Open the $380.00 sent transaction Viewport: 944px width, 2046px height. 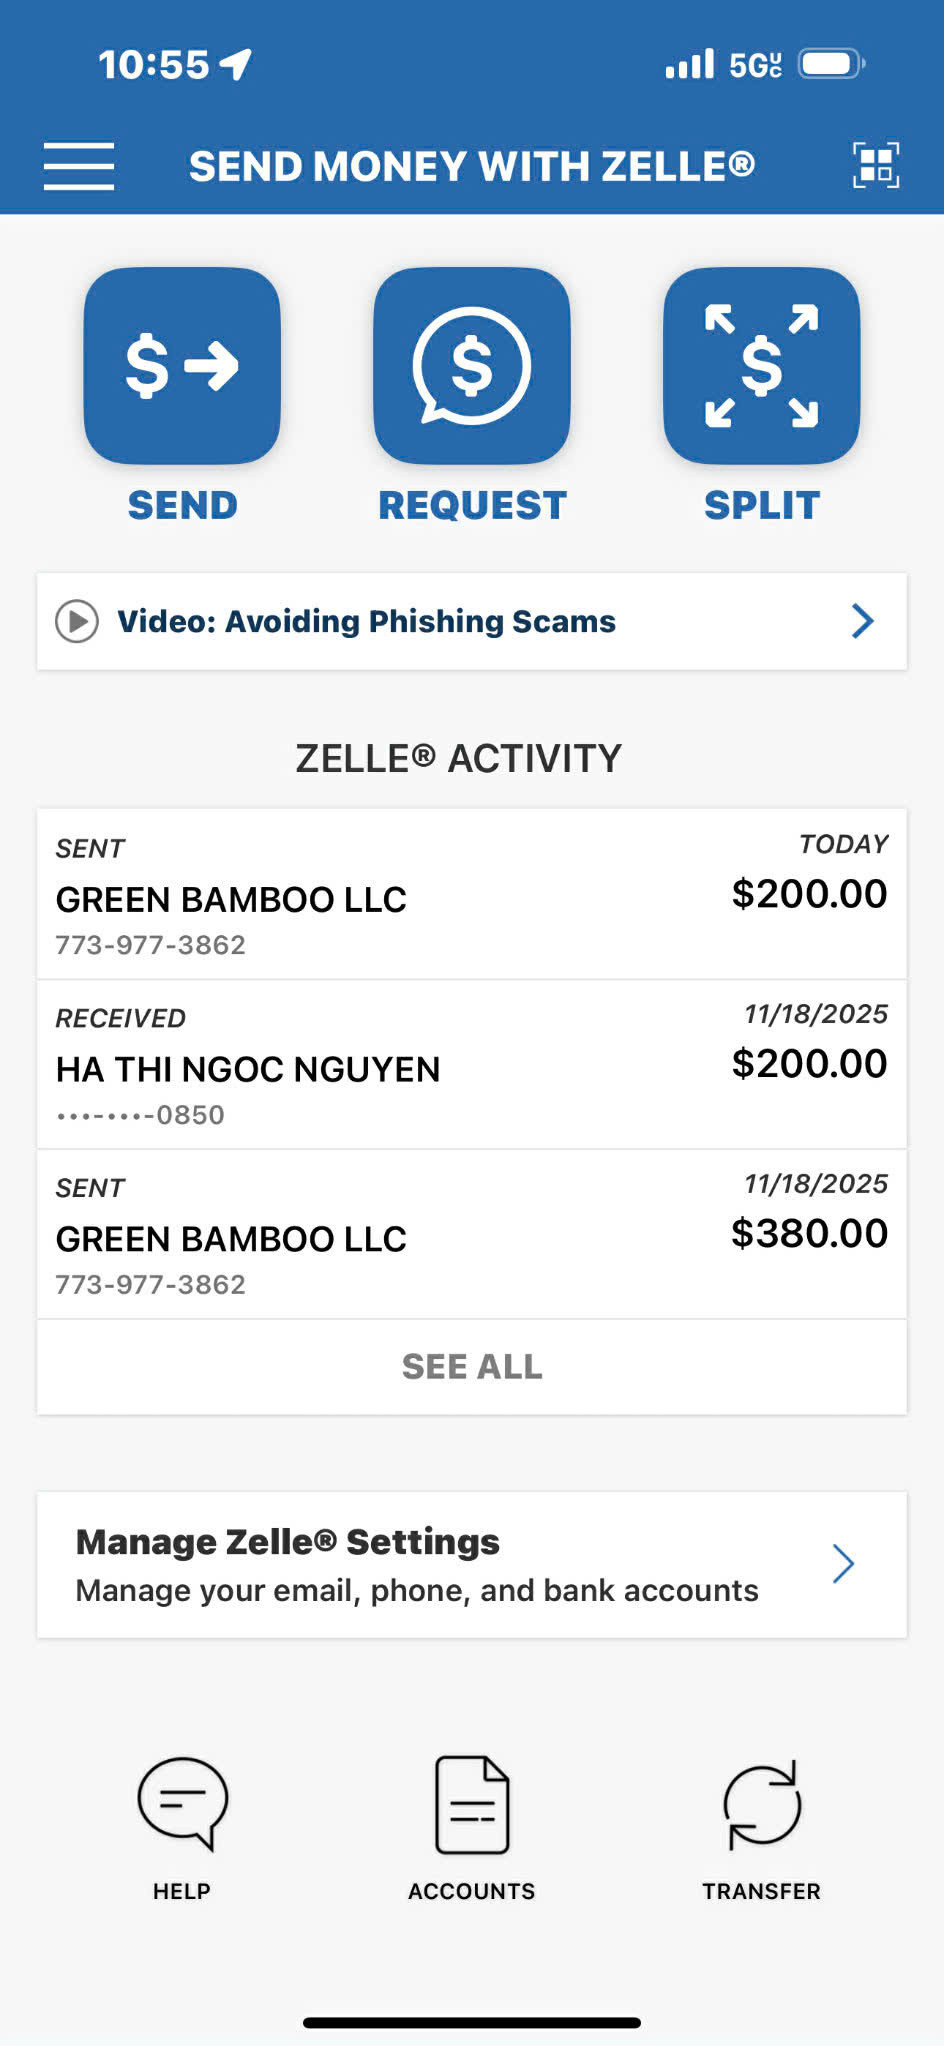(x=472, y=1235)
